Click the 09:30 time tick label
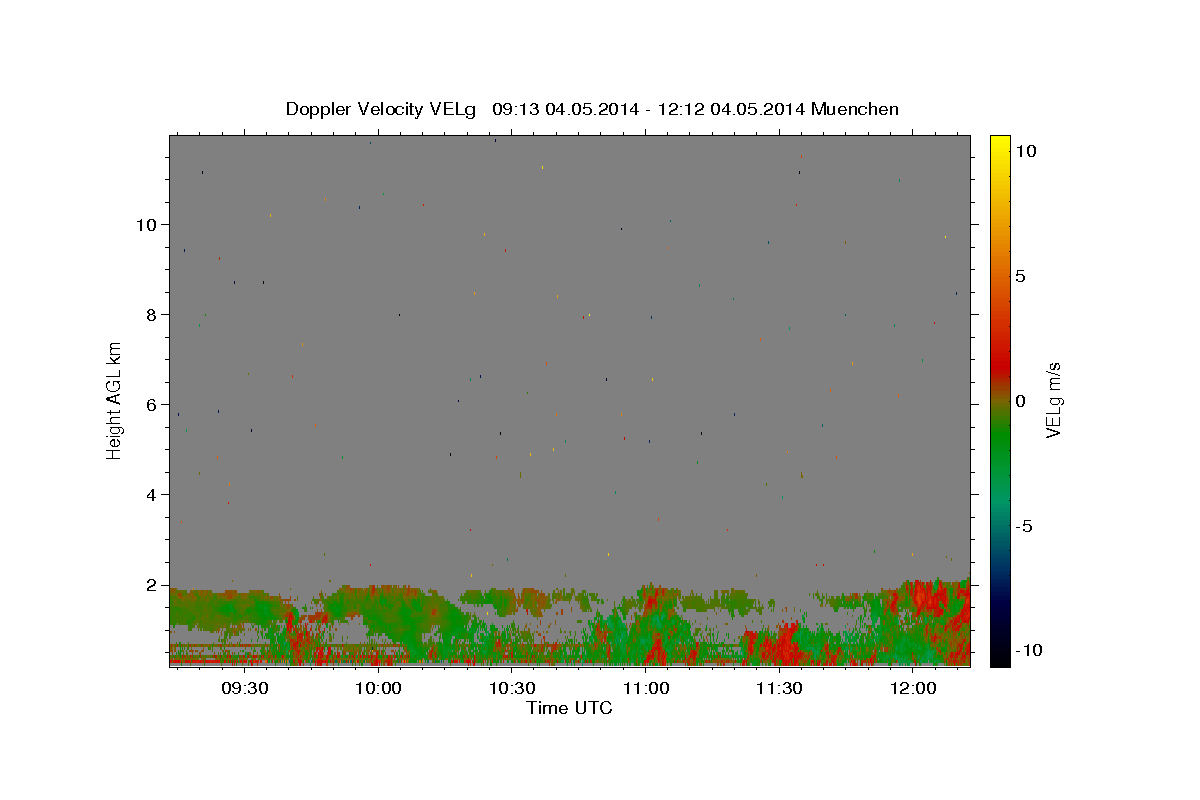The height and width of the screenshot is (800, 1200). pyautogui.click(x=245, y=689)
